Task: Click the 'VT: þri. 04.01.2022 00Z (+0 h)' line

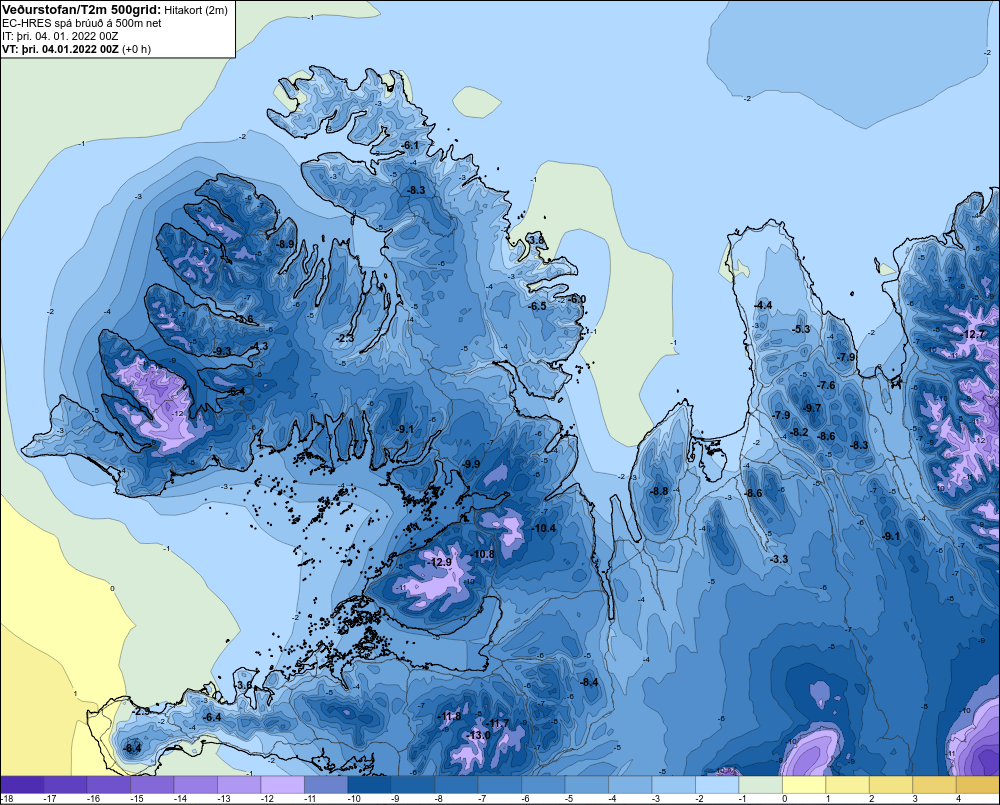Action: (76, 49)
